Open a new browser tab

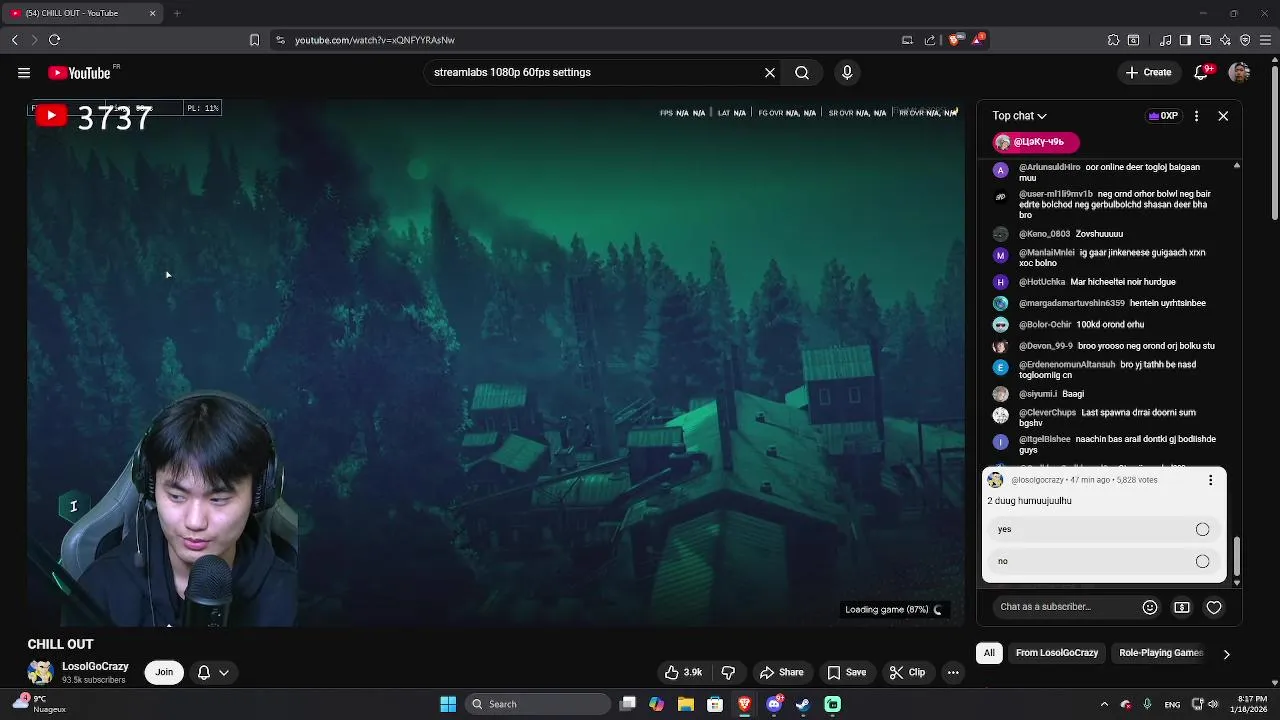click(177, 13)
